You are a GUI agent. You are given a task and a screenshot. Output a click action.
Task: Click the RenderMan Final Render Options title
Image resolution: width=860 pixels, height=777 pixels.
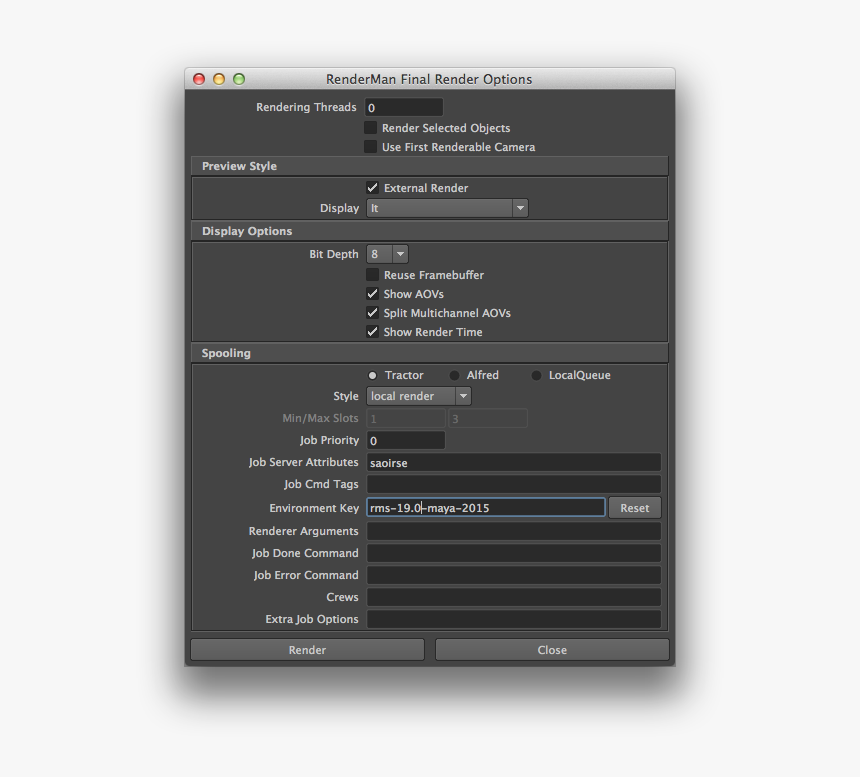coord(429,80)
